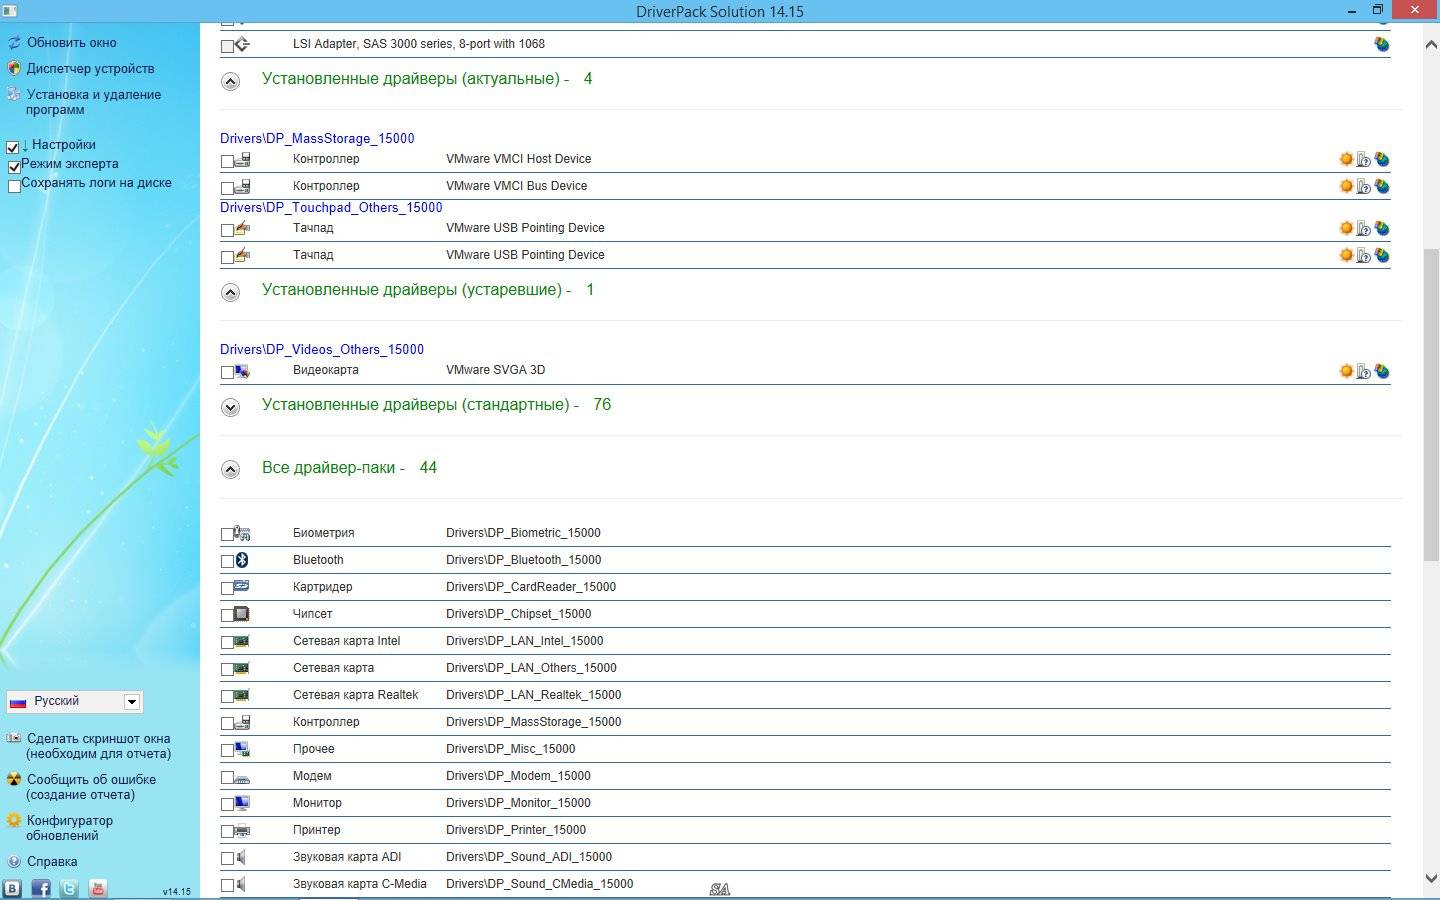1440x900 pixels.
Task: Check the VMware VMCI Host Device checkbox
Action: (227, 160)
